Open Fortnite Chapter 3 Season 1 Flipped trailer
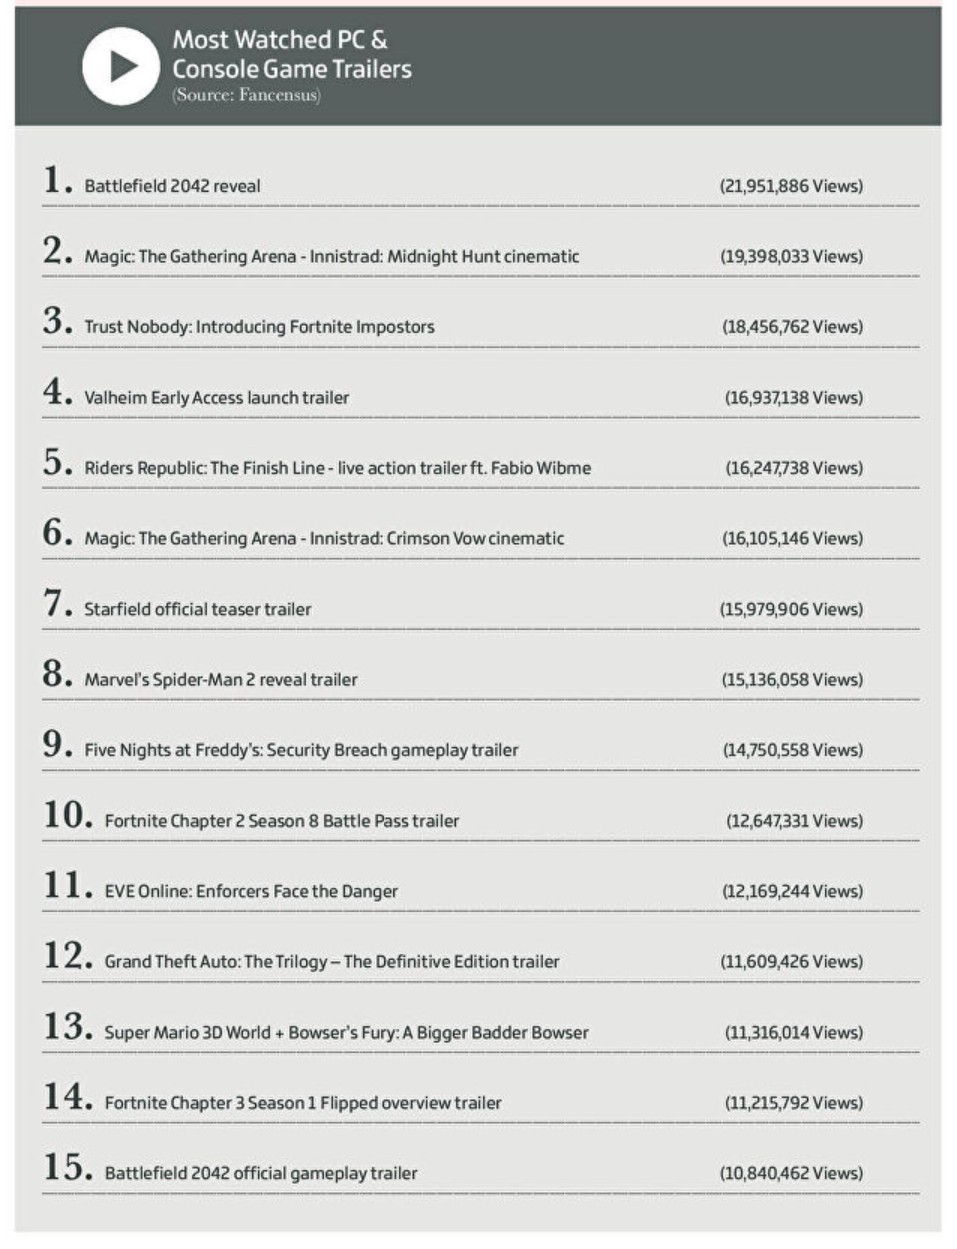Image resolution: width=957 pixels, height=1249 pixels. 303,1103
